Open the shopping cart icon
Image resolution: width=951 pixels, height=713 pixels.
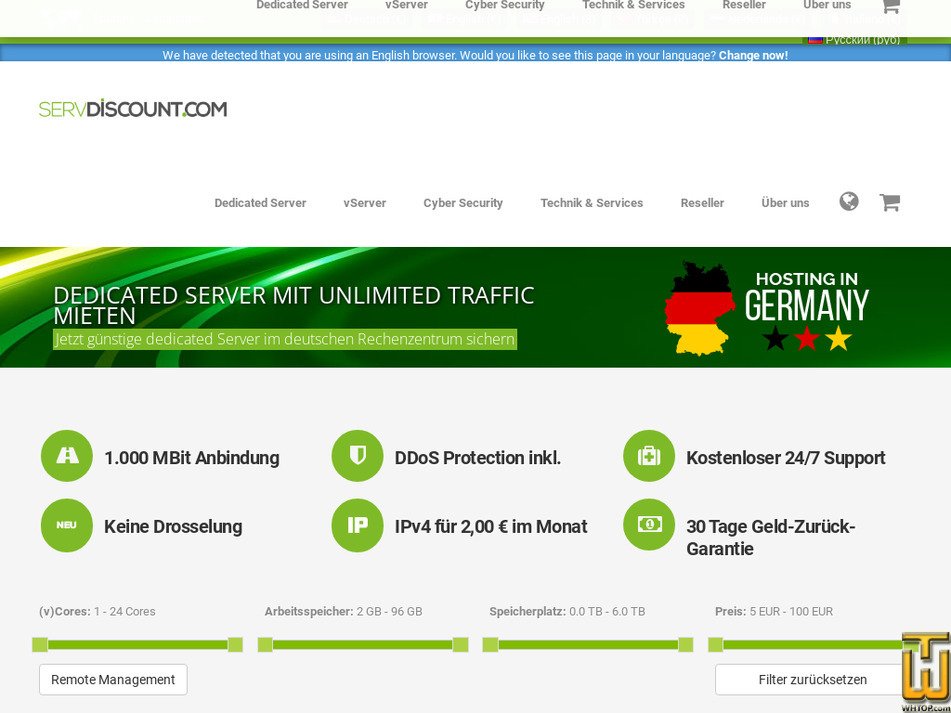click(x=889, y=202)
